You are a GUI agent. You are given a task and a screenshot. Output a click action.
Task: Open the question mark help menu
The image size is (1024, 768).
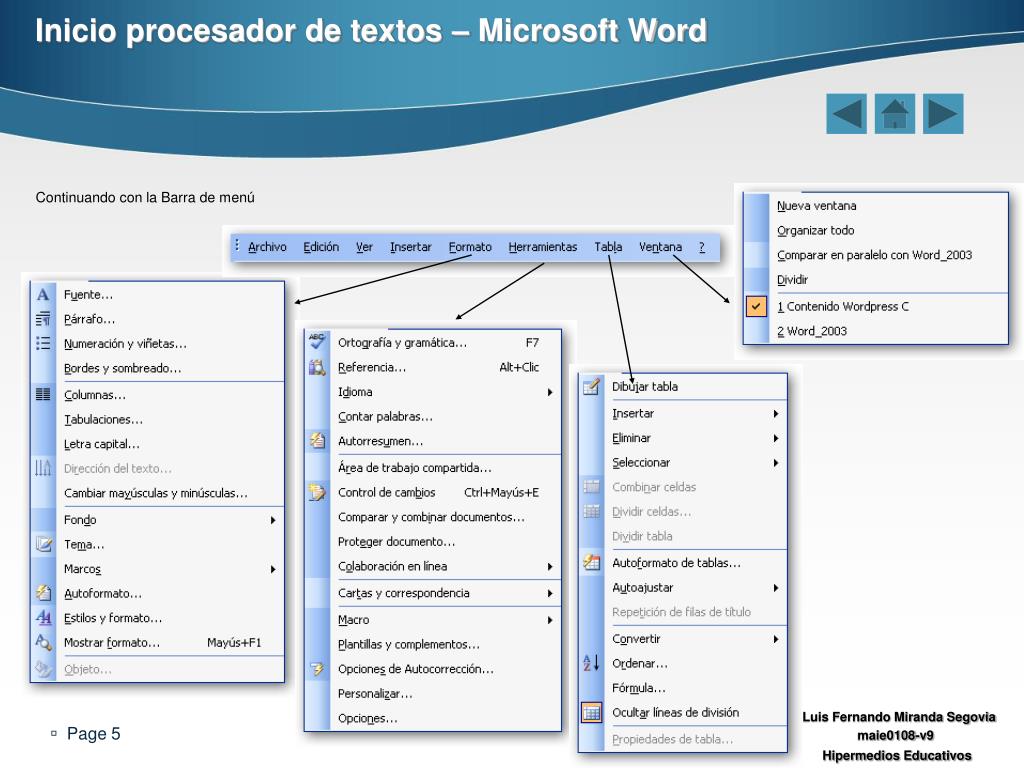pyautogui.click(x=701, y=247)
